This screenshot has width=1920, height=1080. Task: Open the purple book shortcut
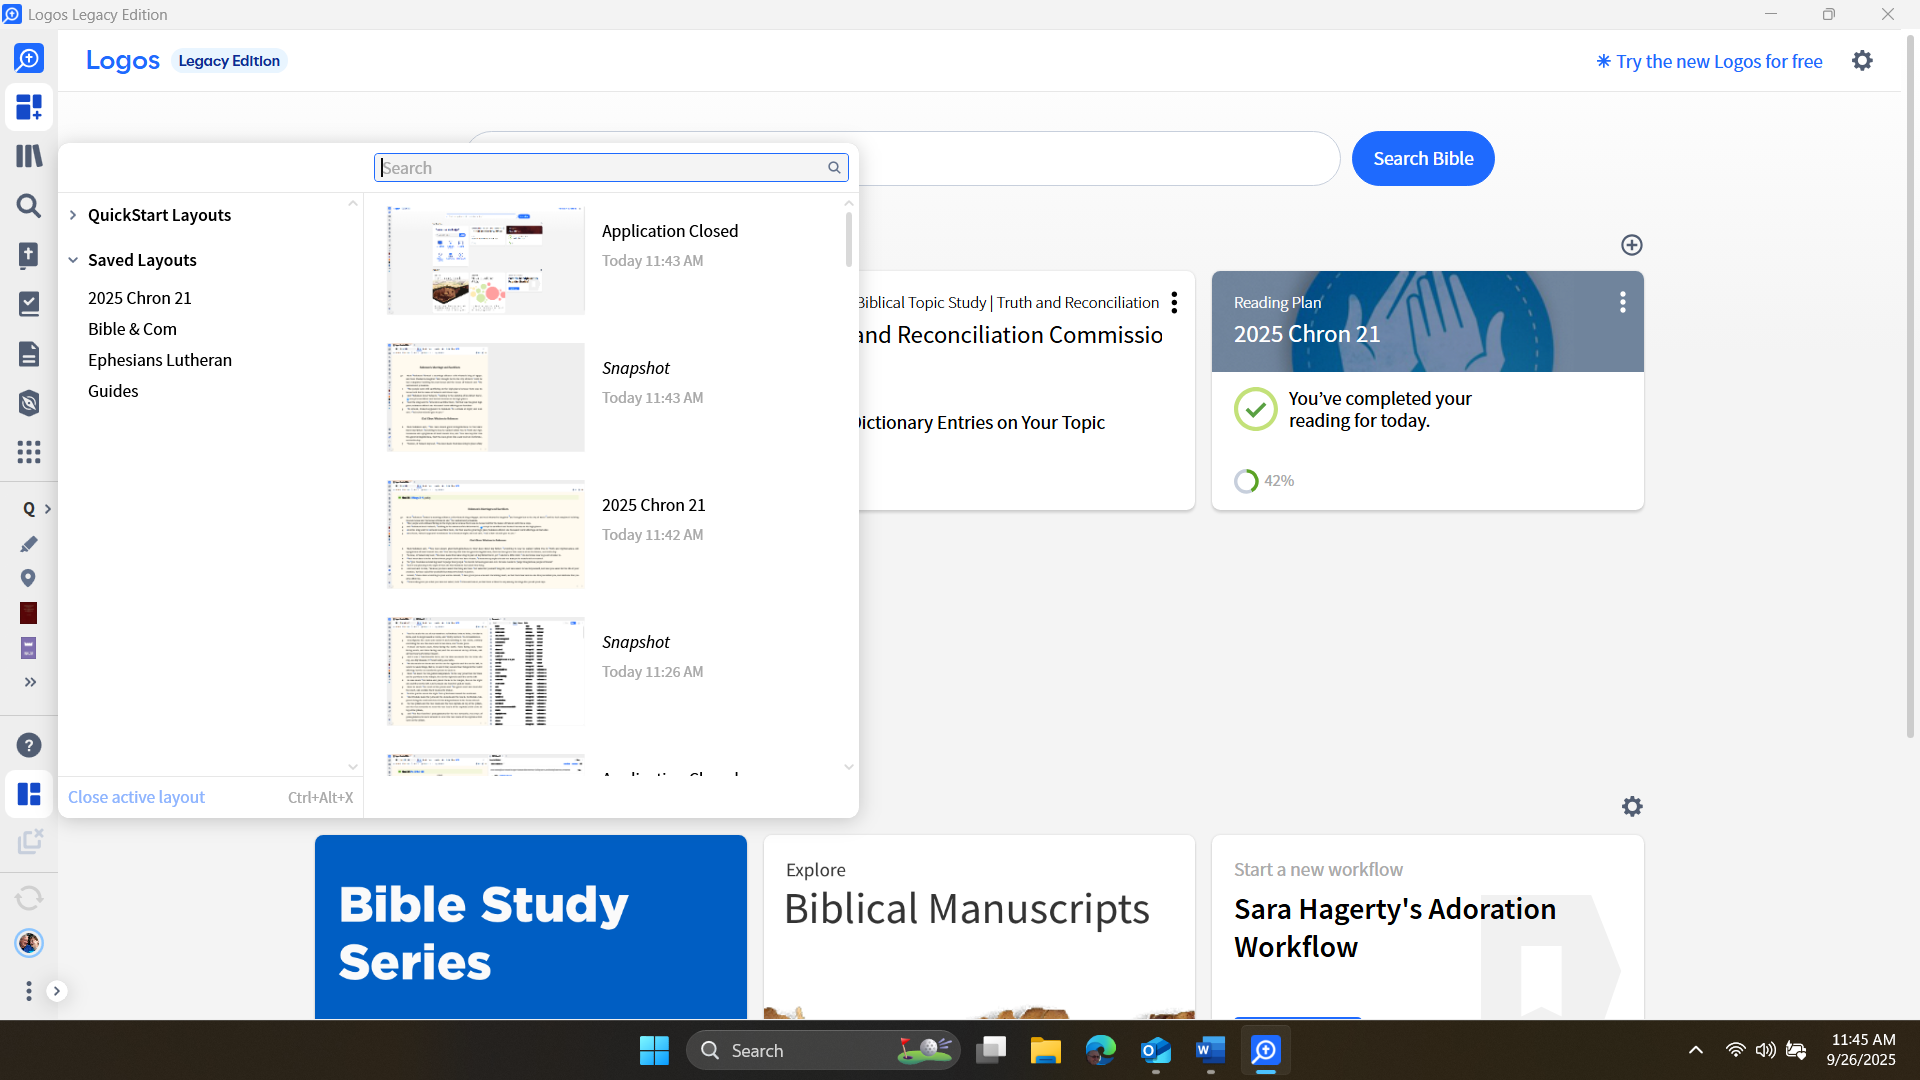point(28,648)
